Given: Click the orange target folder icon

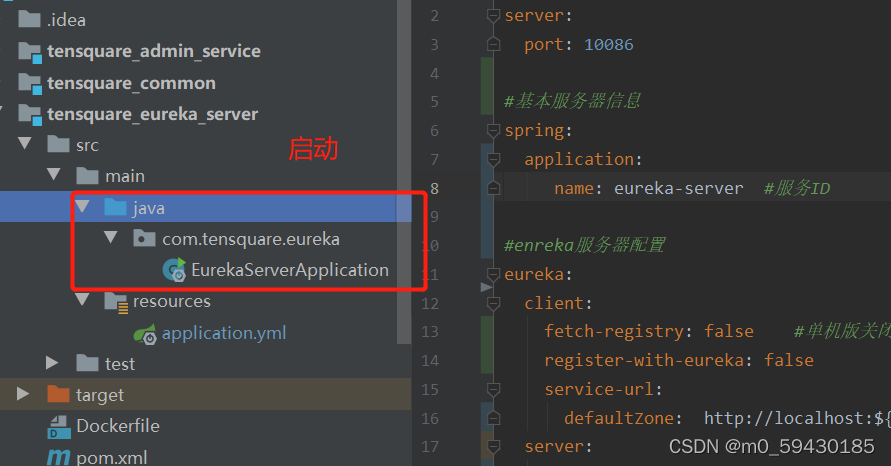Looking at the screenshot, I should [x=58, y=393].
